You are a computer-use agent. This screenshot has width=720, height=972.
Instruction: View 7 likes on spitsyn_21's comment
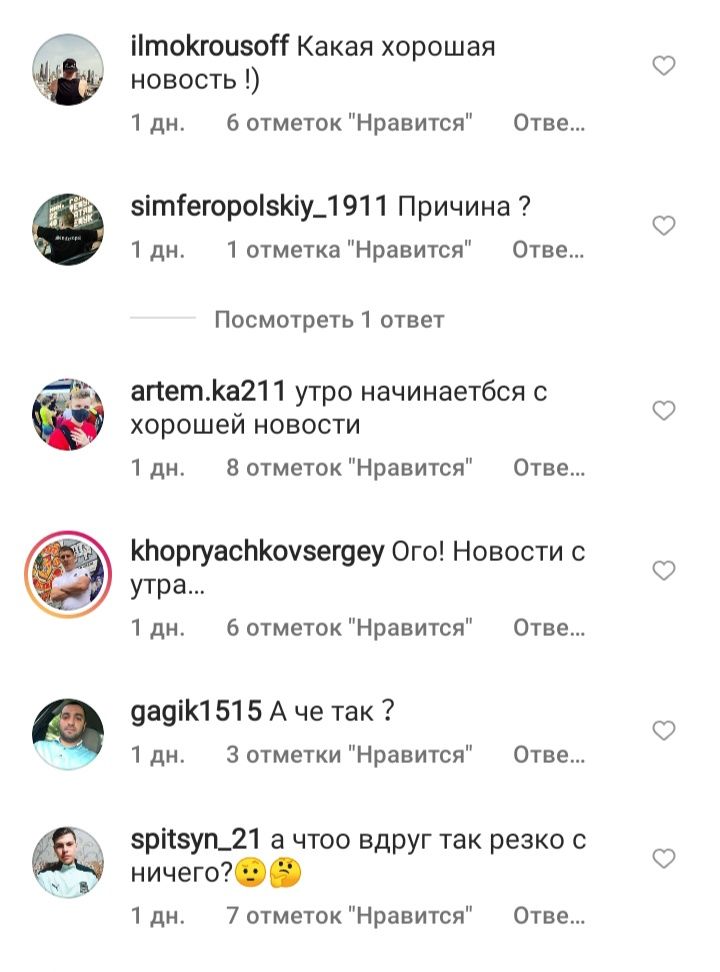[349, 915]
